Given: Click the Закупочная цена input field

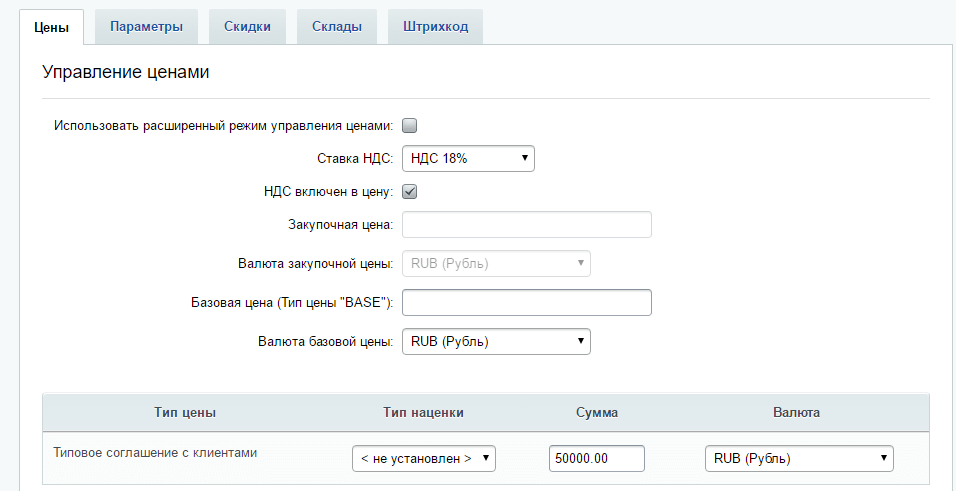Looking at the screenshot, I should (526, 225).
